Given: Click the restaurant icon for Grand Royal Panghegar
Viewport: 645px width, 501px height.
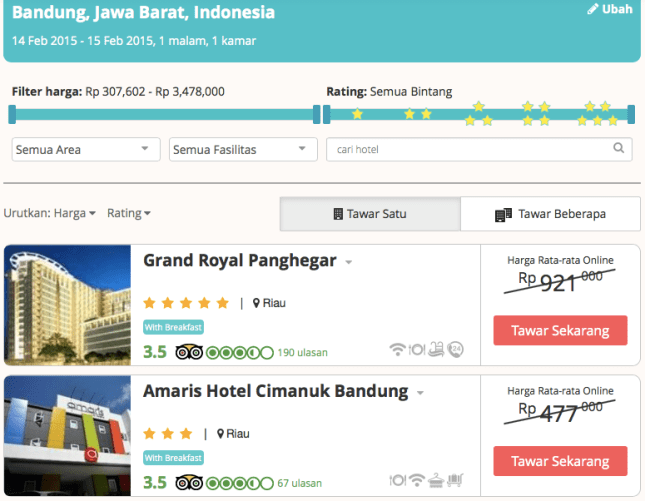Looking at the screenshot, I should 417,350.
